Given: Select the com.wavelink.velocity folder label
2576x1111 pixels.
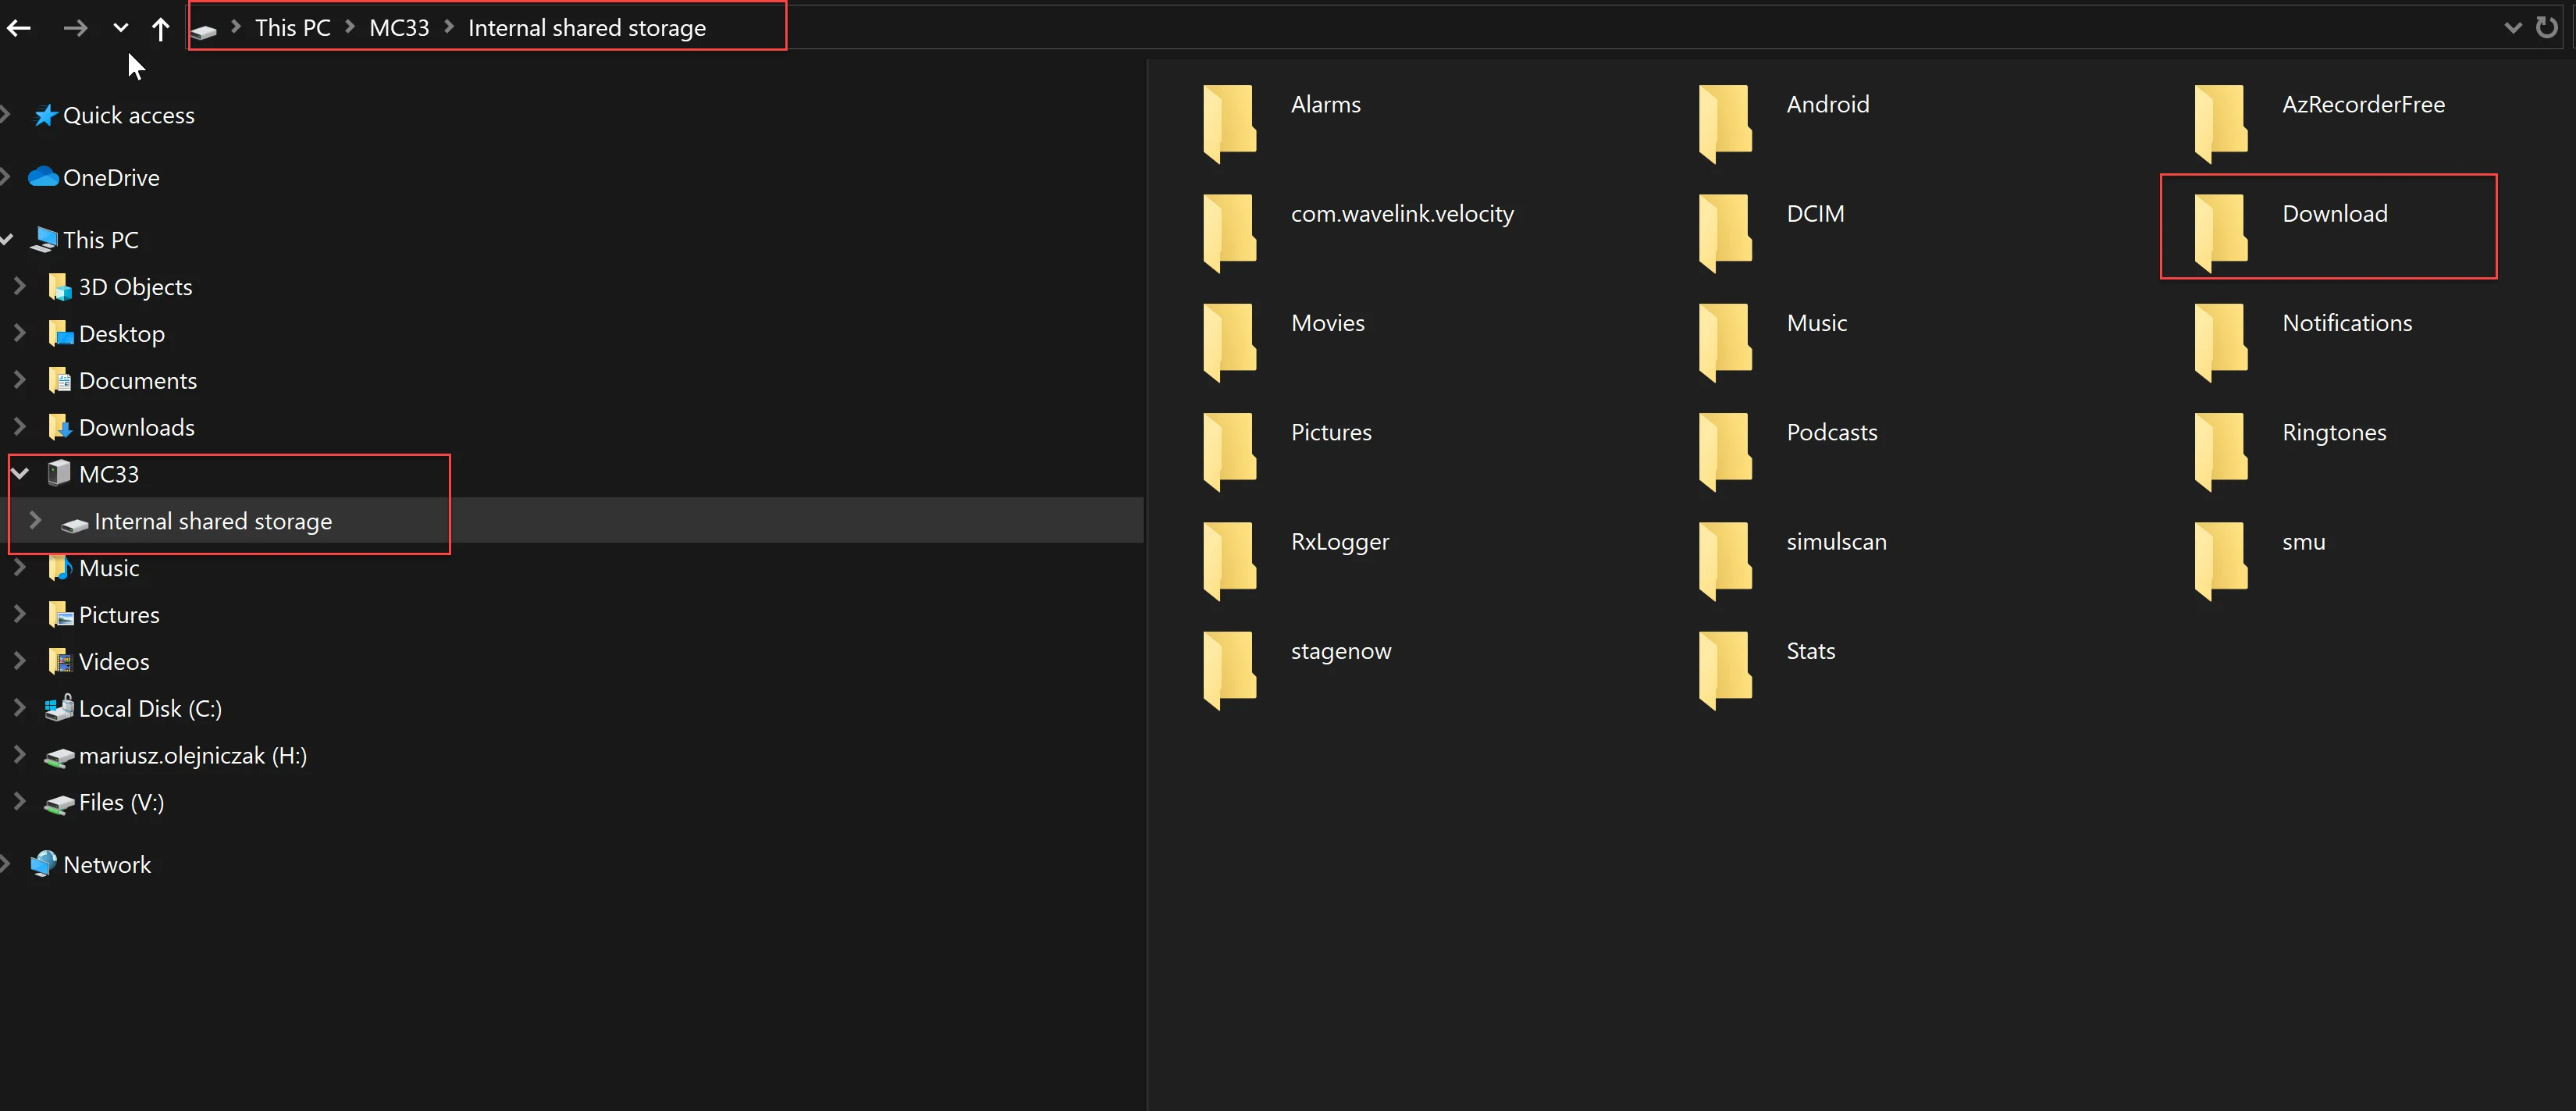Looking at the screenshot, I should (1402, 213).
